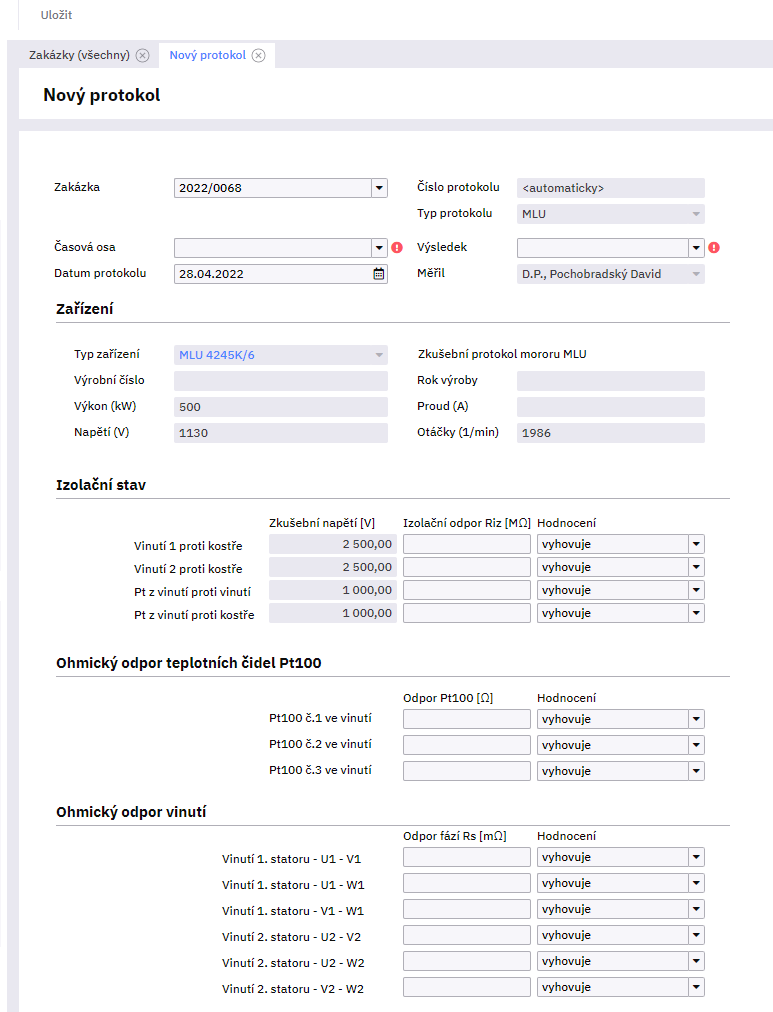Image resolution: width=773 pixels, height=1012 pixels.
Task: Open calendar picker for Datum protokolu
Action: click(379, 274)
